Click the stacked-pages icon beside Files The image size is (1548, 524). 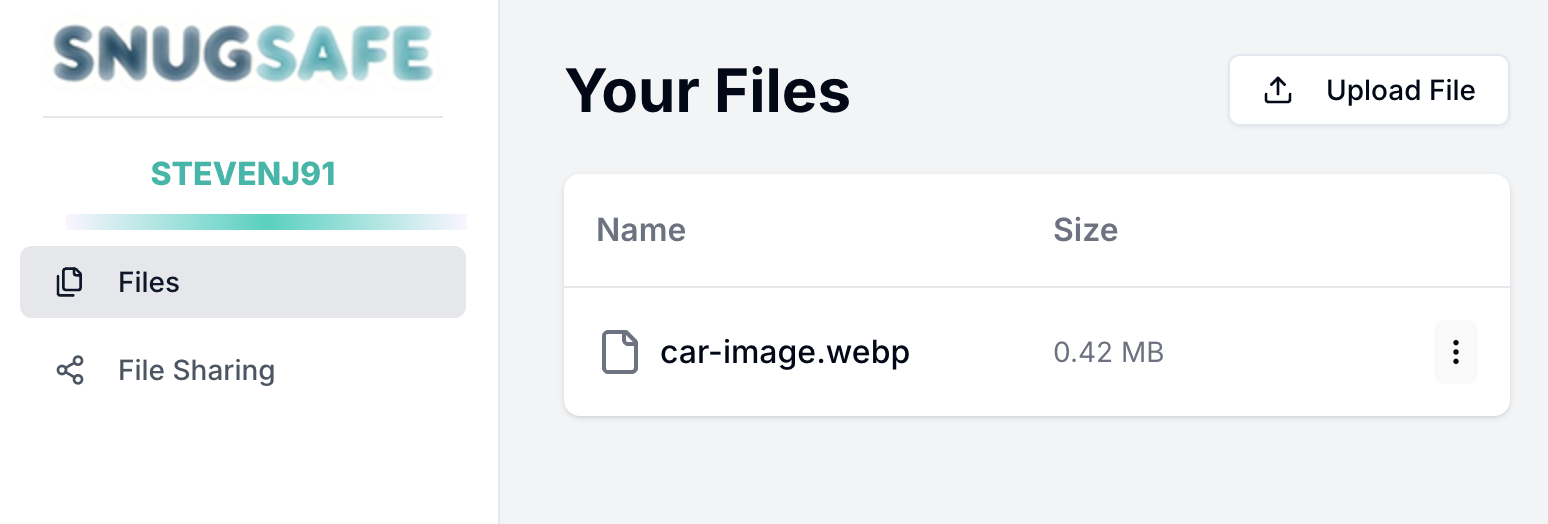pos(69,283)
